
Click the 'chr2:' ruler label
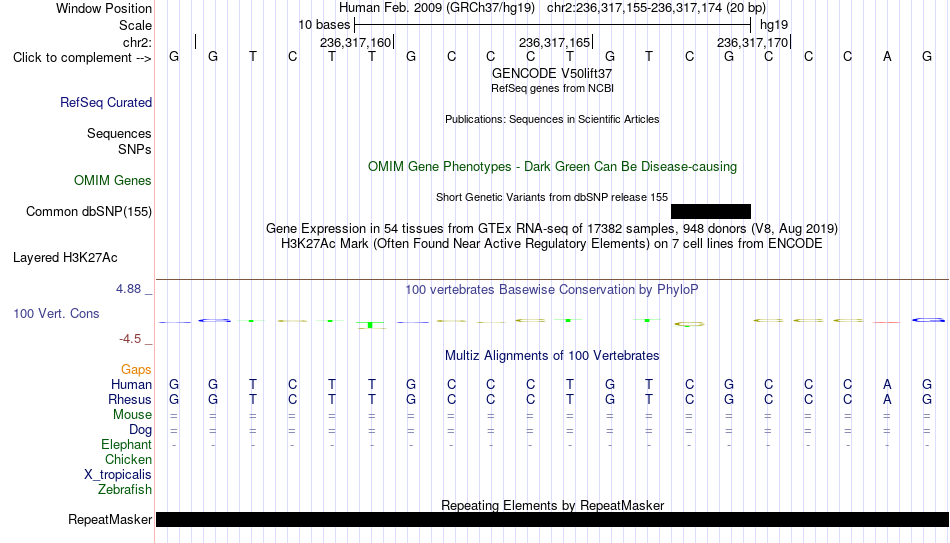pos(138,42)
